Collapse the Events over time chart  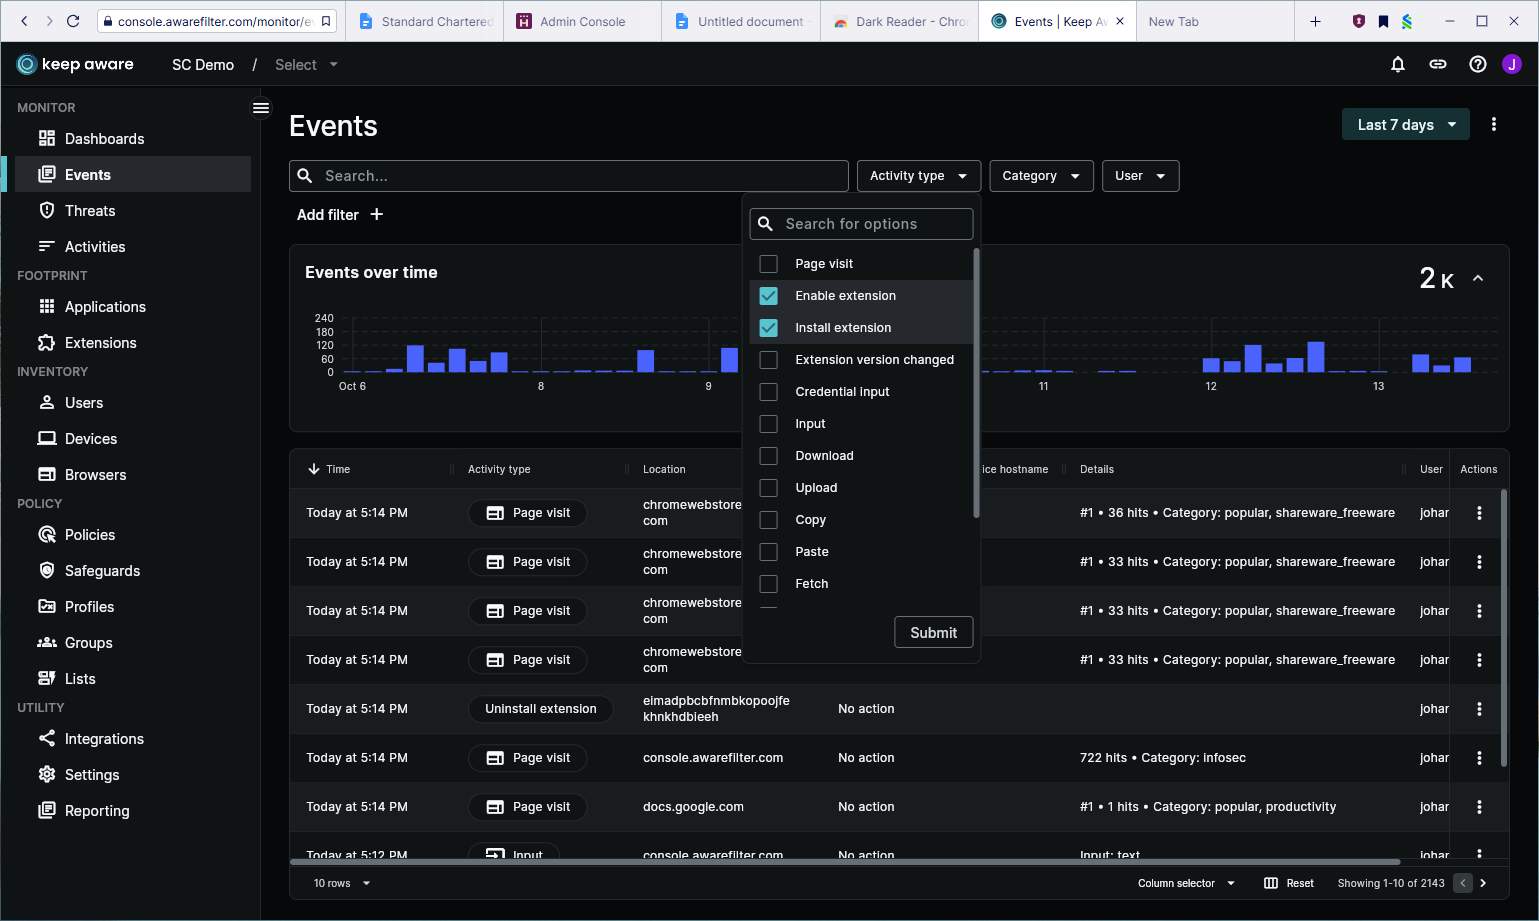(1478, 279)
